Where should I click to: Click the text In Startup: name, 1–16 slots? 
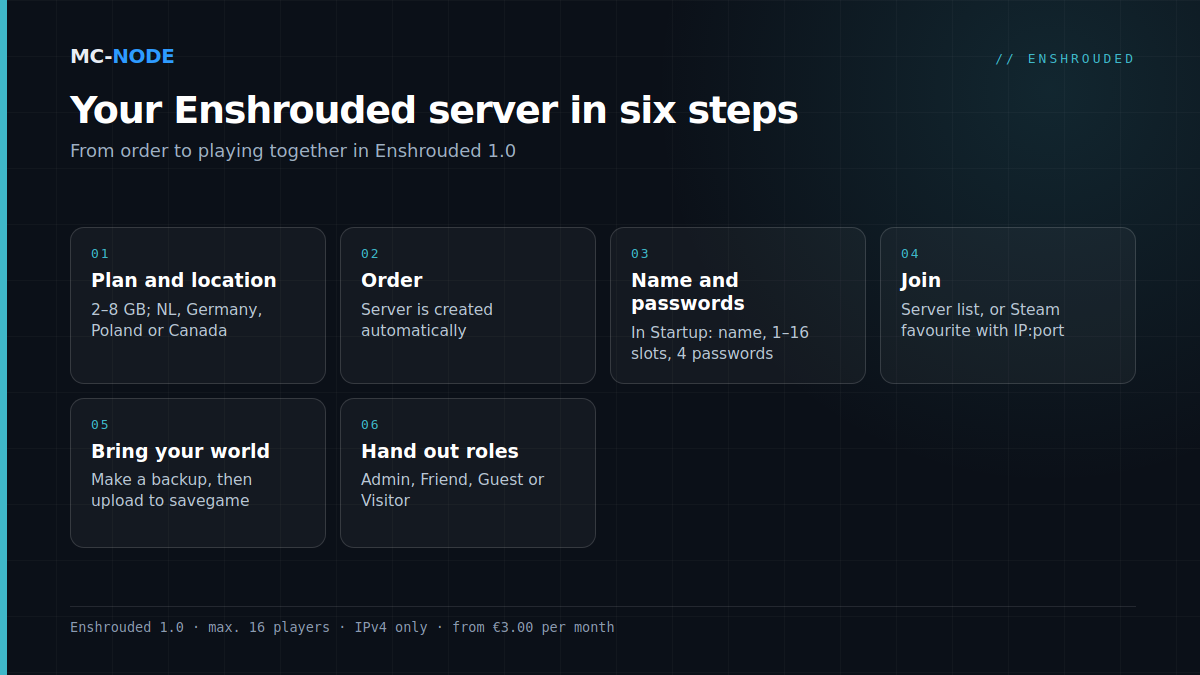point(720,343)
